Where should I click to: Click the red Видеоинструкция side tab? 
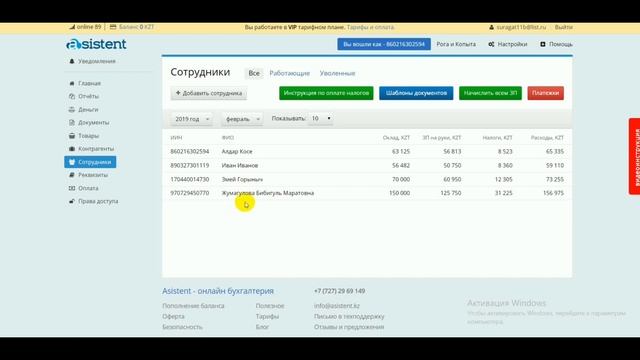(x=635, y=156)
